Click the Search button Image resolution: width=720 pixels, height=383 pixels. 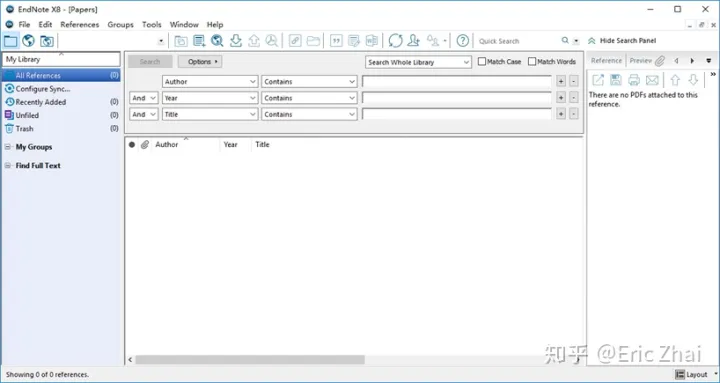click(x=150, y=62)
